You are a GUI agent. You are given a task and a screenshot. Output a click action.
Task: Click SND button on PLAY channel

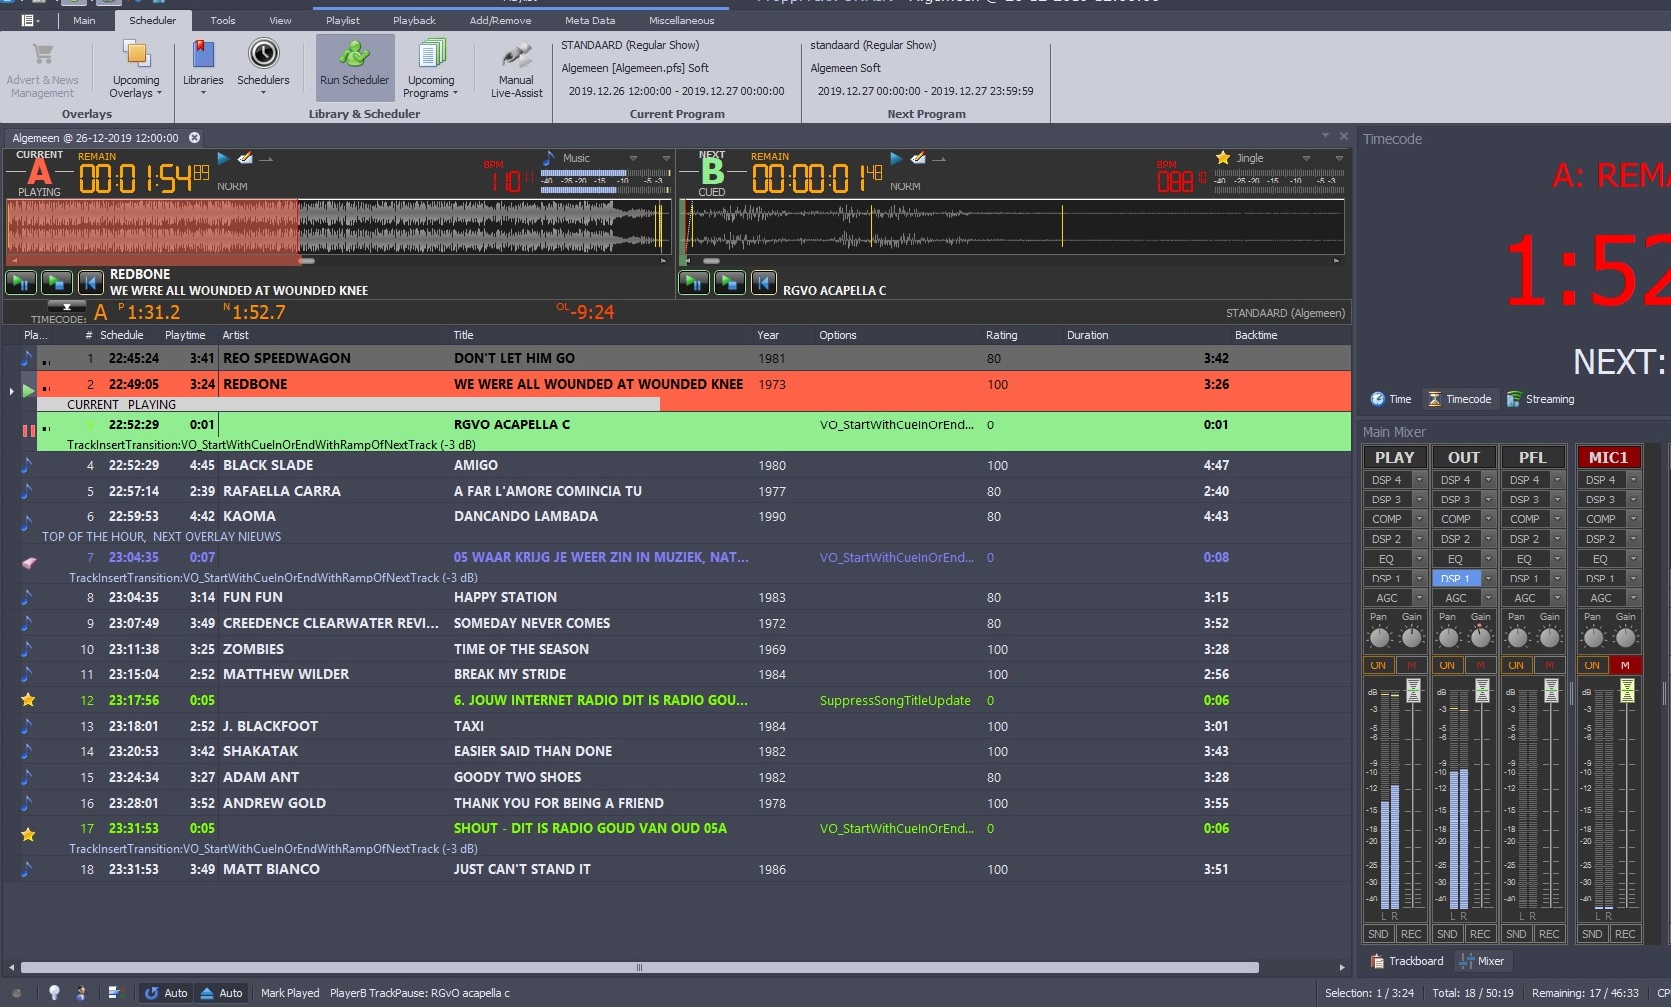point(1378,934)
